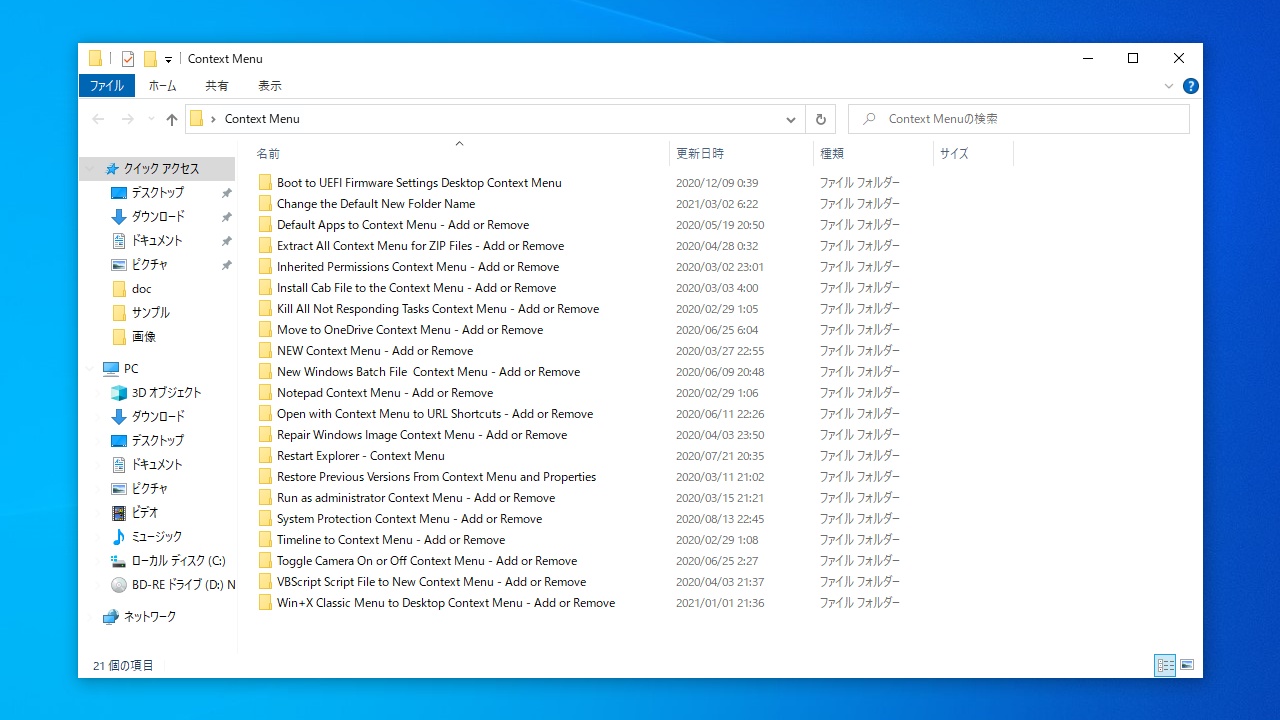Go back with the left arrow
The height and width of the screenshot is (720, 1280).
98,119
